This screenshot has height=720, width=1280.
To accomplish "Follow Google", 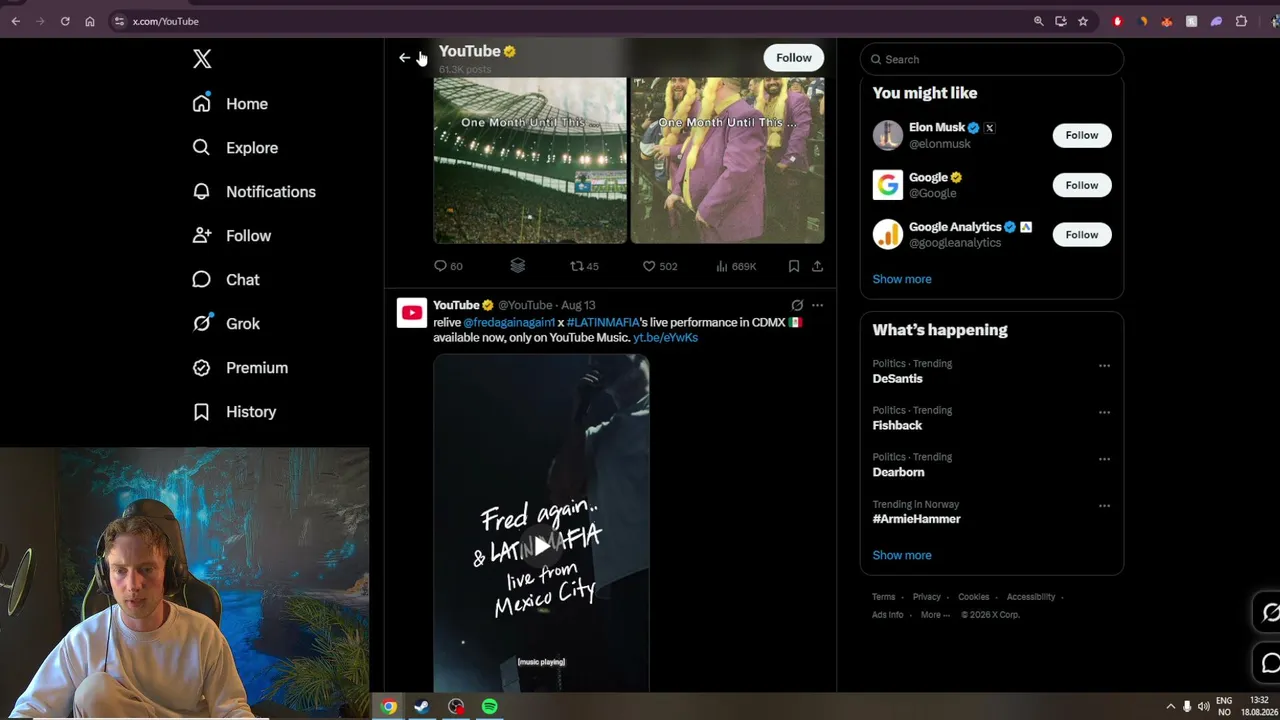I will tap(1082, 185).
